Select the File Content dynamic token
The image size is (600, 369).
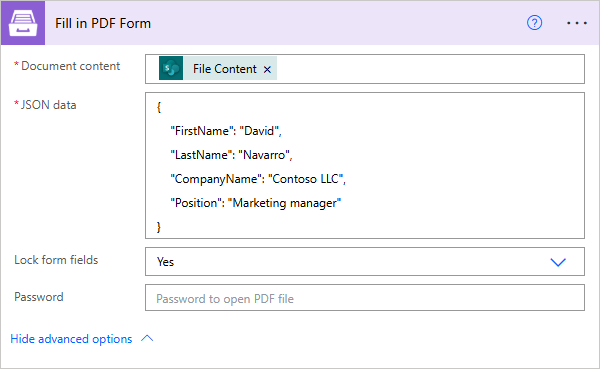218,69
